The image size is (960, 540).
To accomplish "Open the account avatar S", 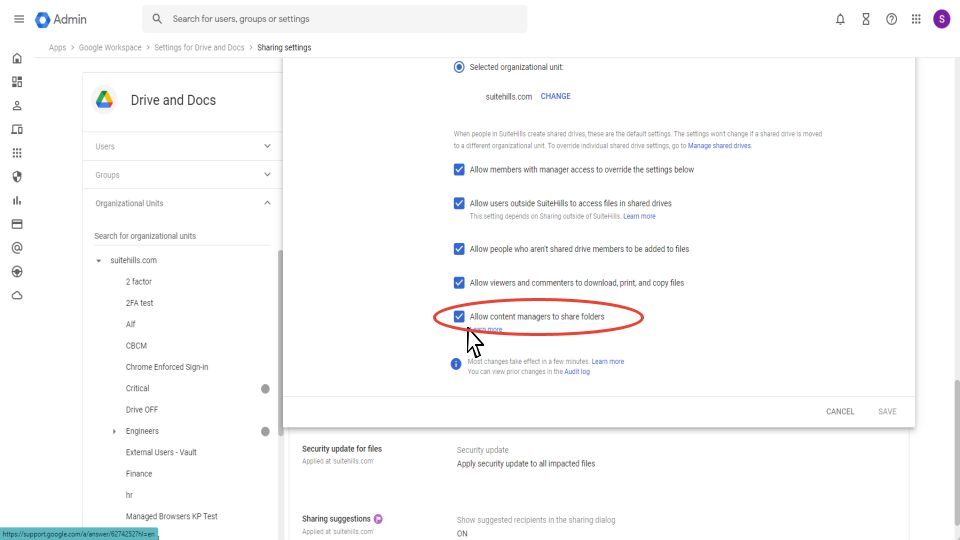I will [x=941, y=19].
